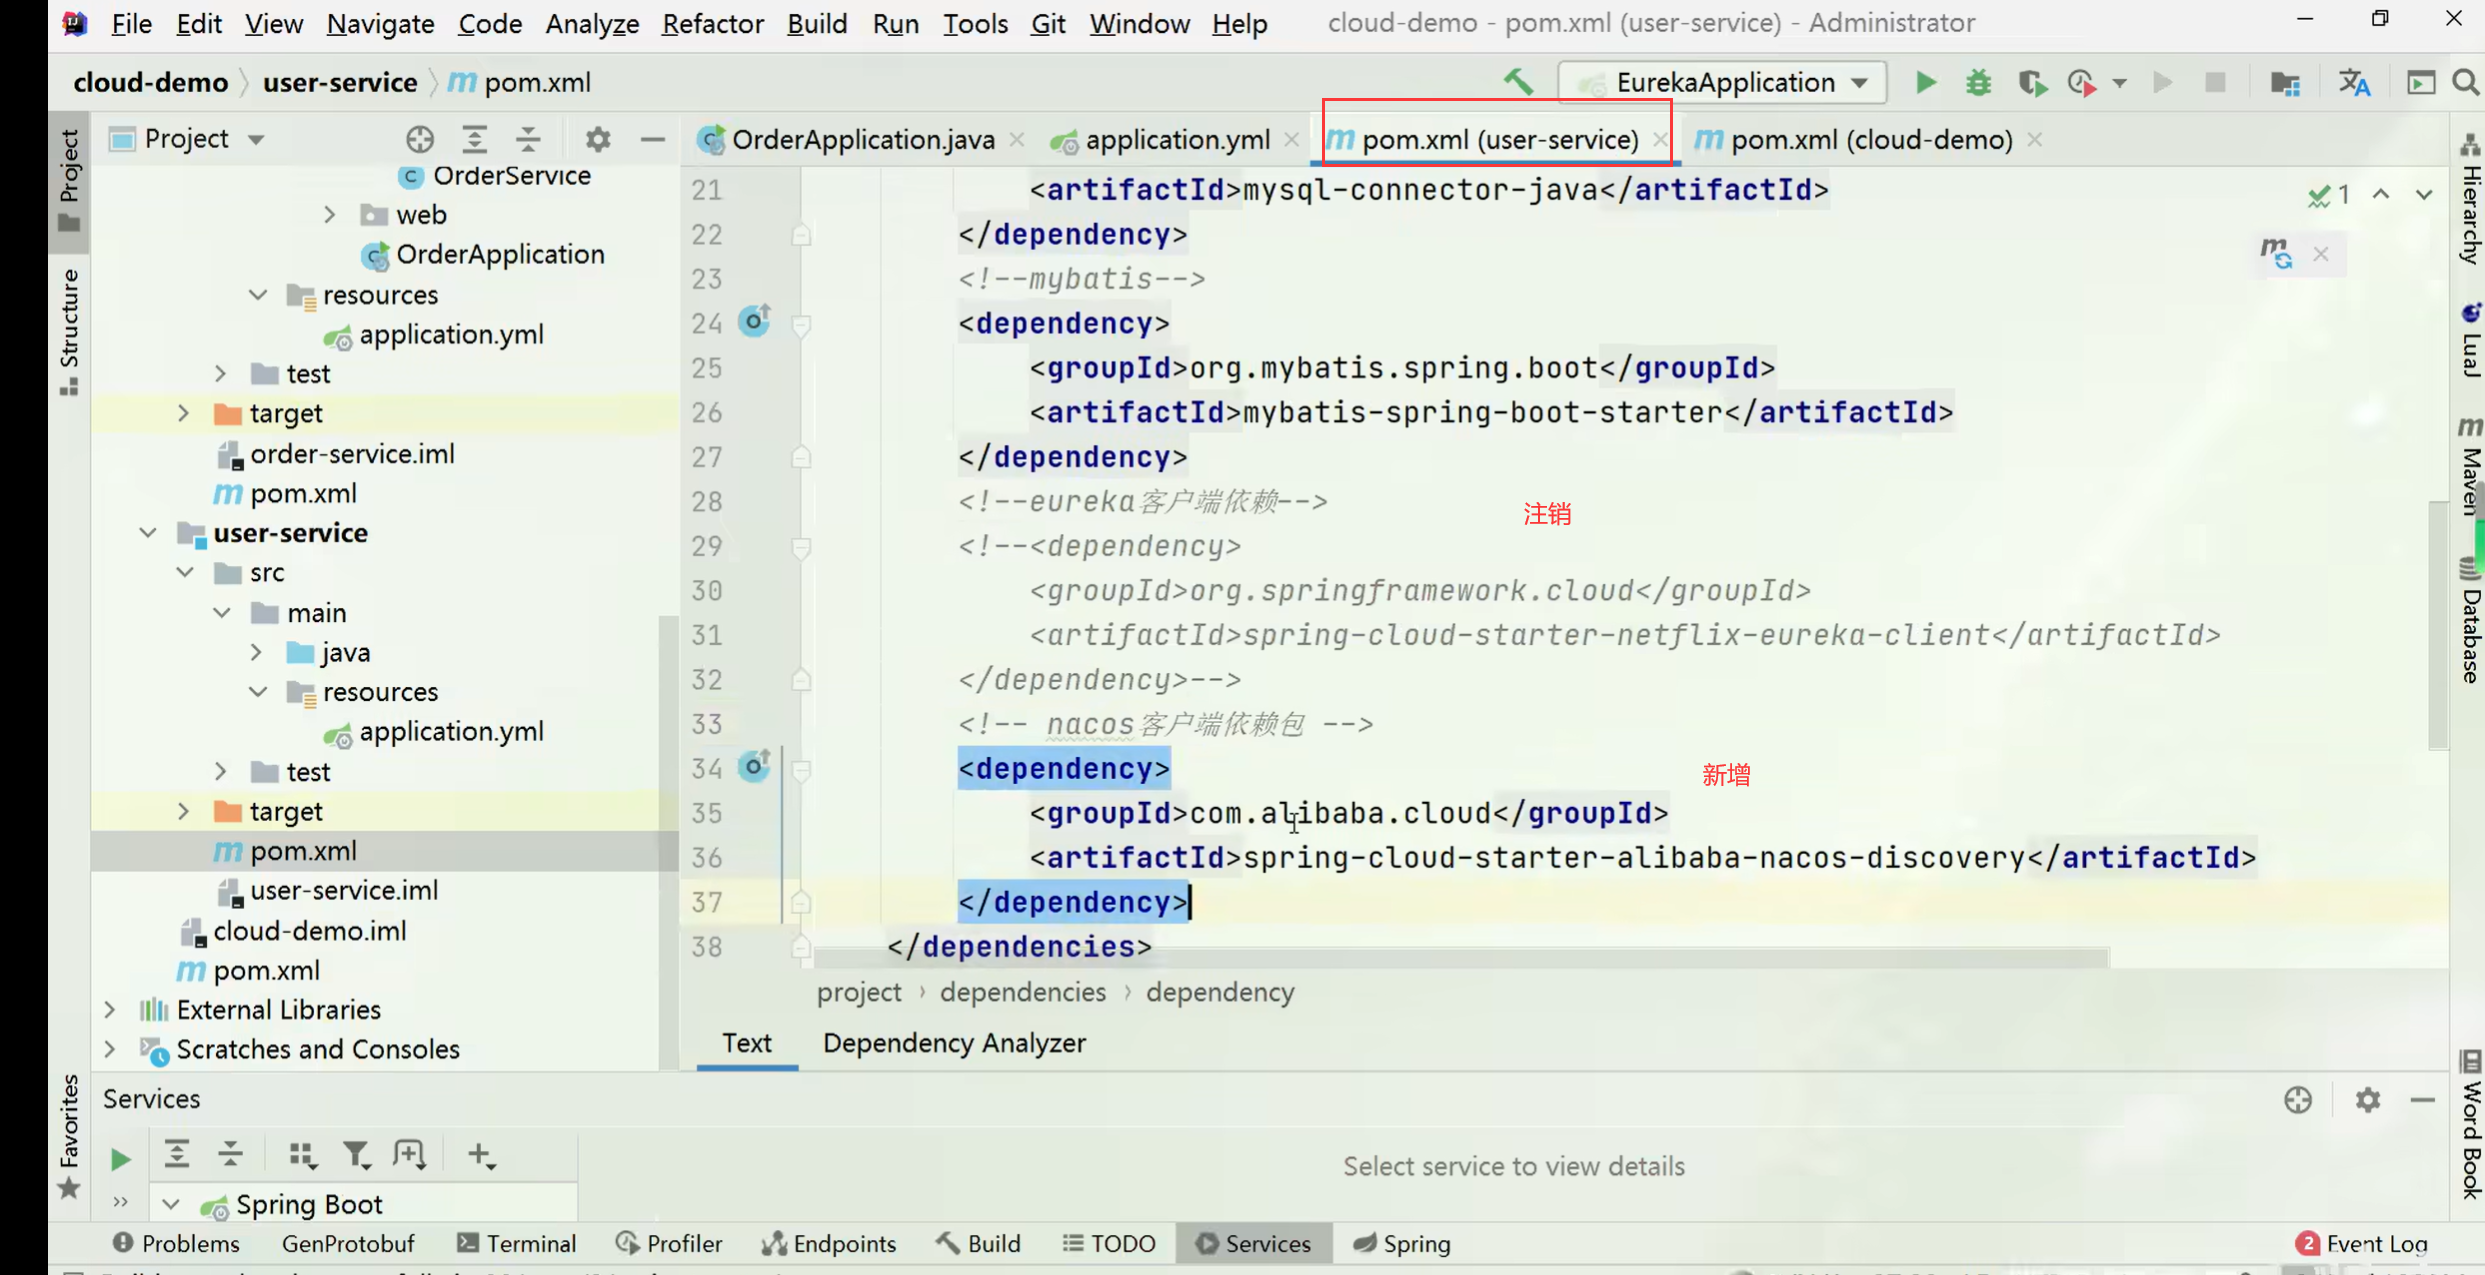The width and height of the screenshot is (2485, 1275).
Task: Click Filter icon in Services toolbar
Action: 355,1155
